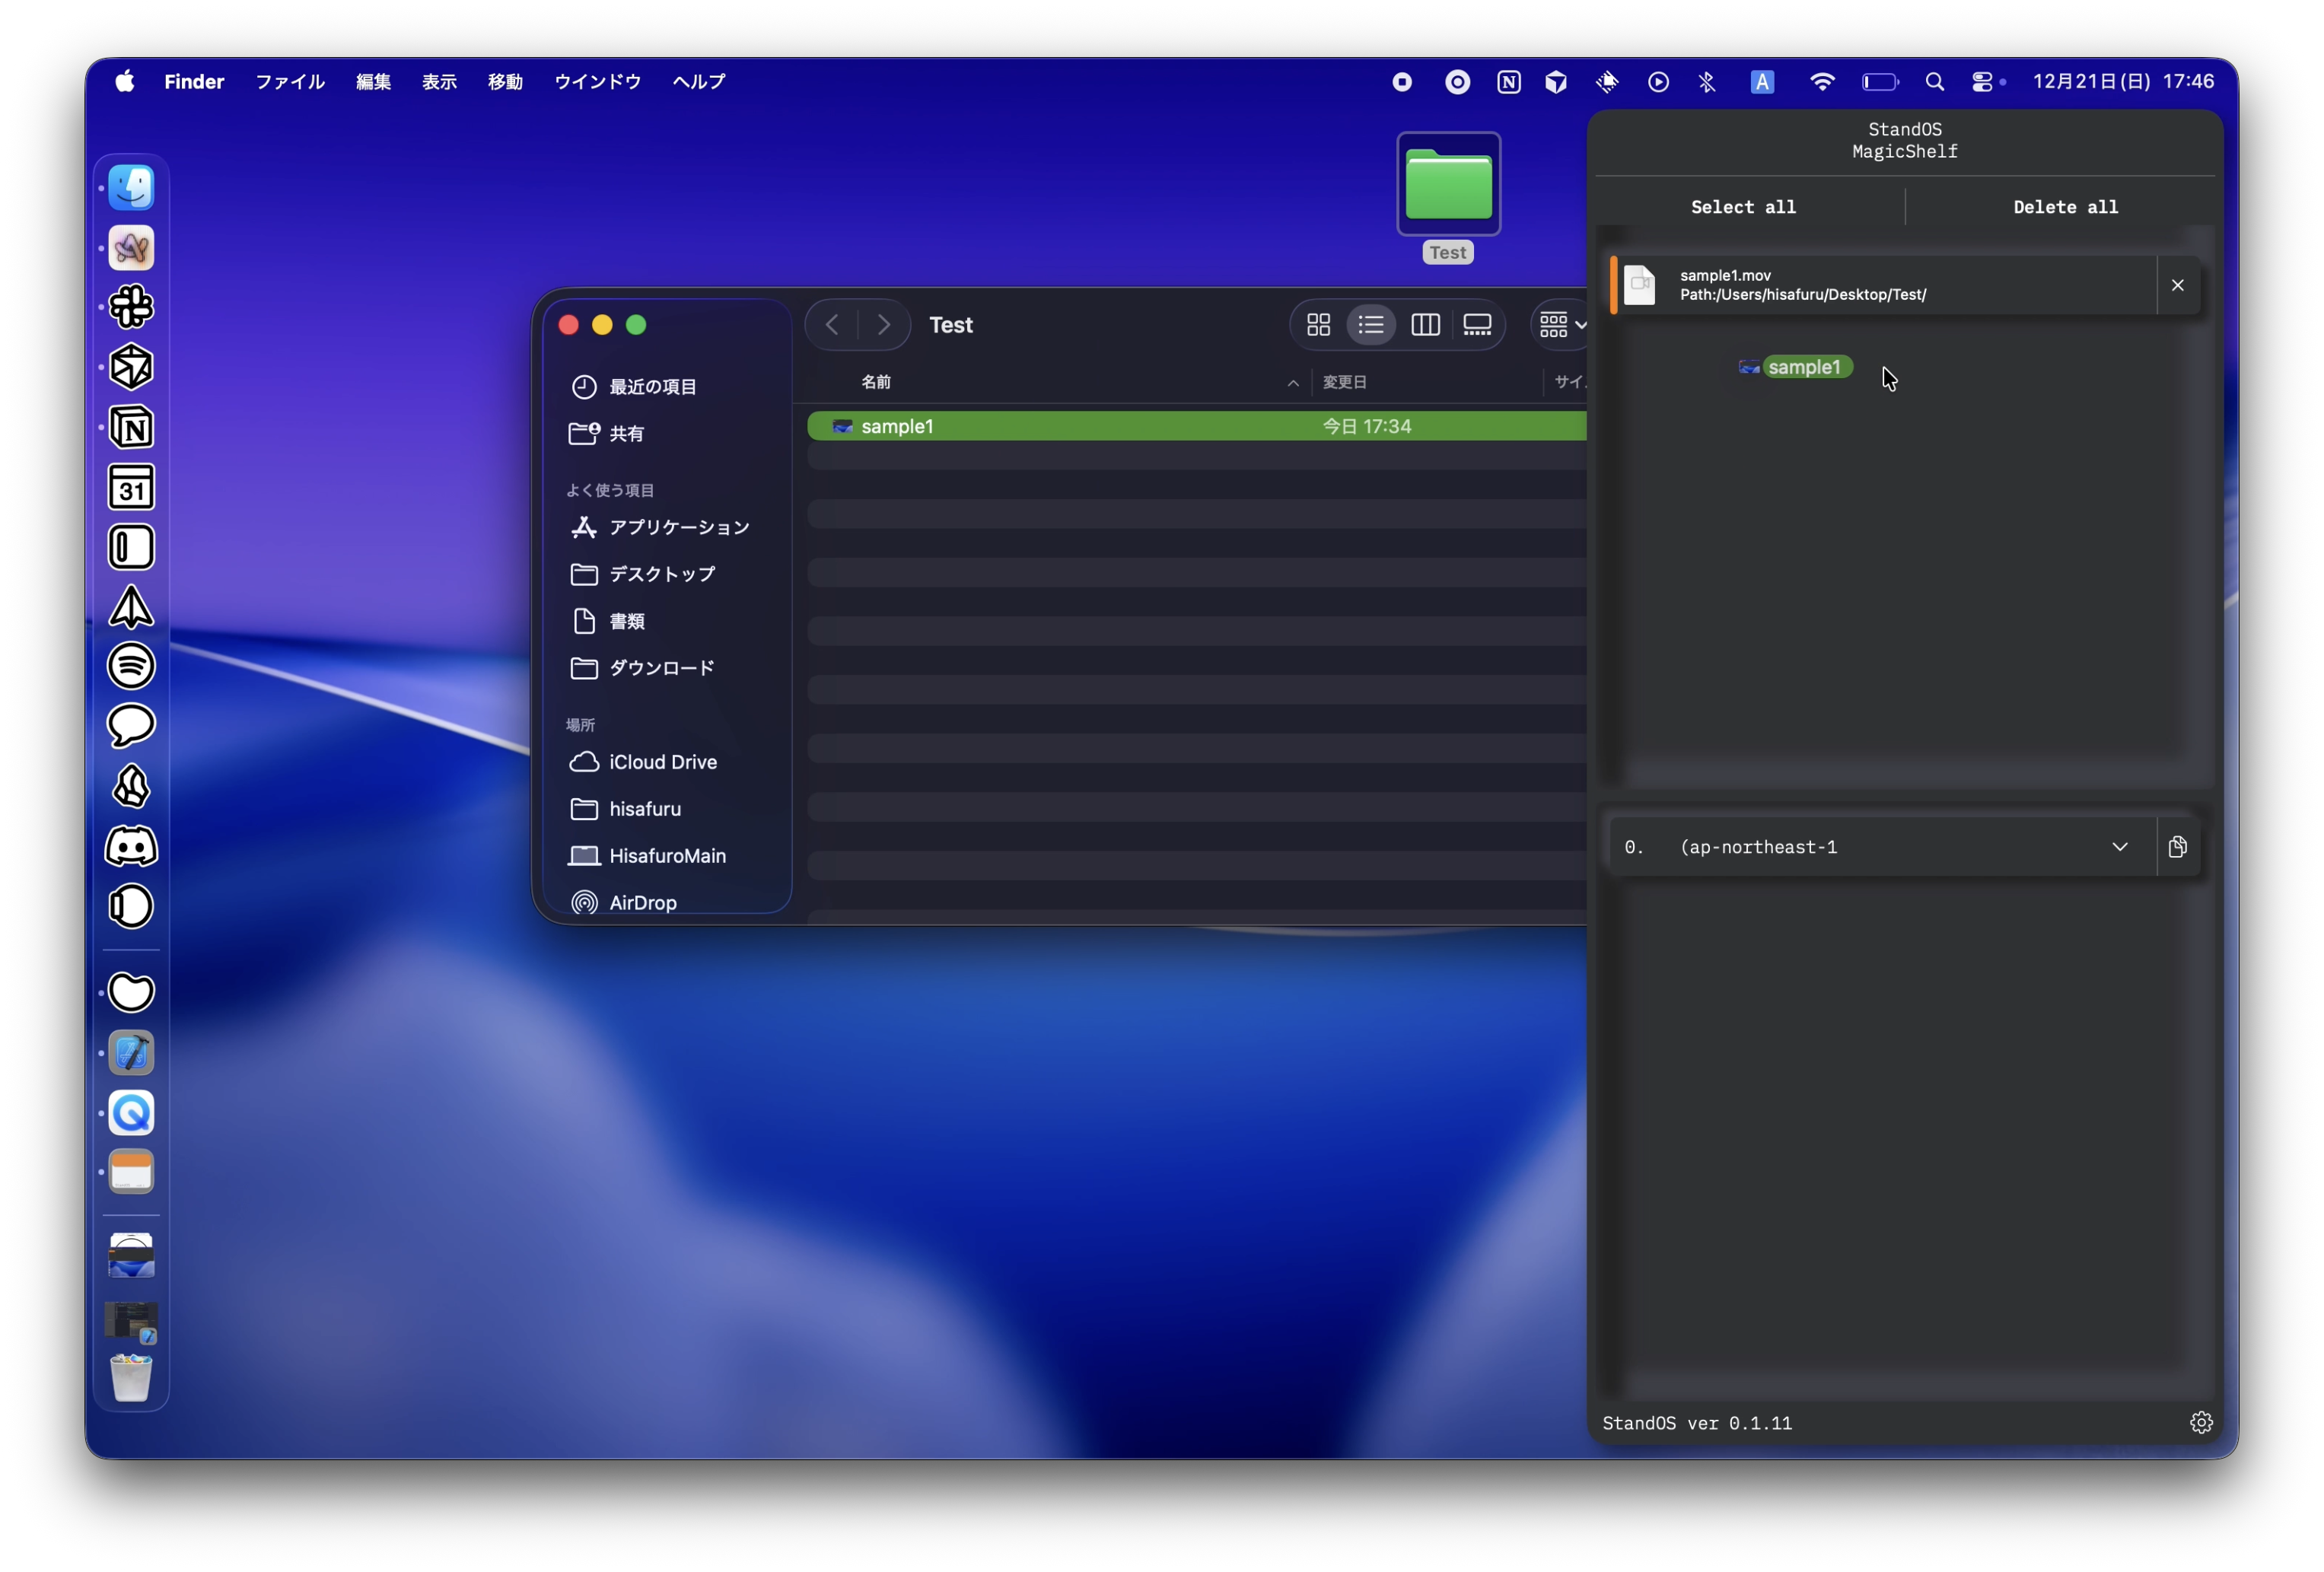Screen dimensions: 2324x1572
Task: Open the ファイル menu
Action: (289, 82)
